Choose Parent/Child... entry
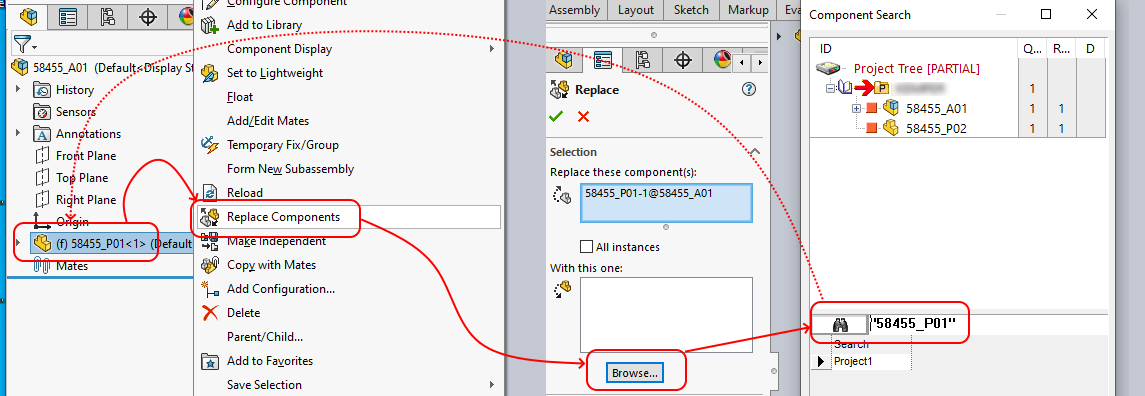The height and width of the screenshot is (396, 1145). coord(264,337)
